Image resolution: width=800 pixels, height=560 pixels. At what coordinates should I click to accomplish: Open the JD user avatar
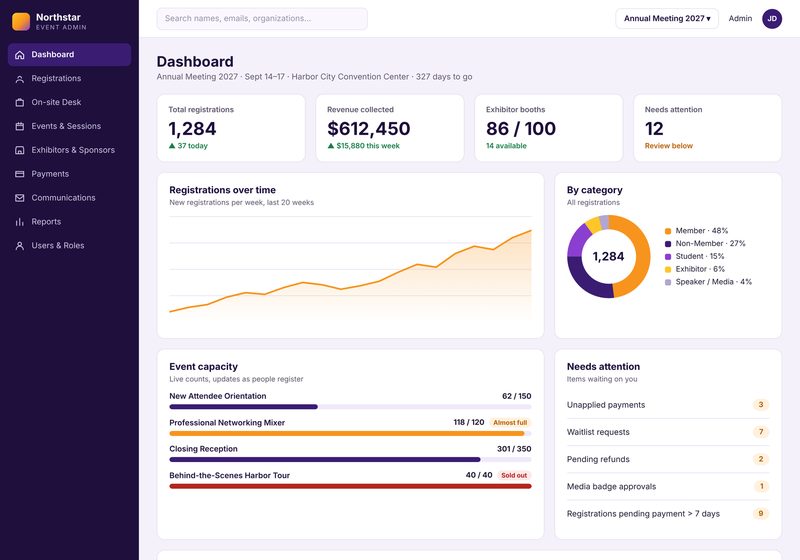(772, 19)
